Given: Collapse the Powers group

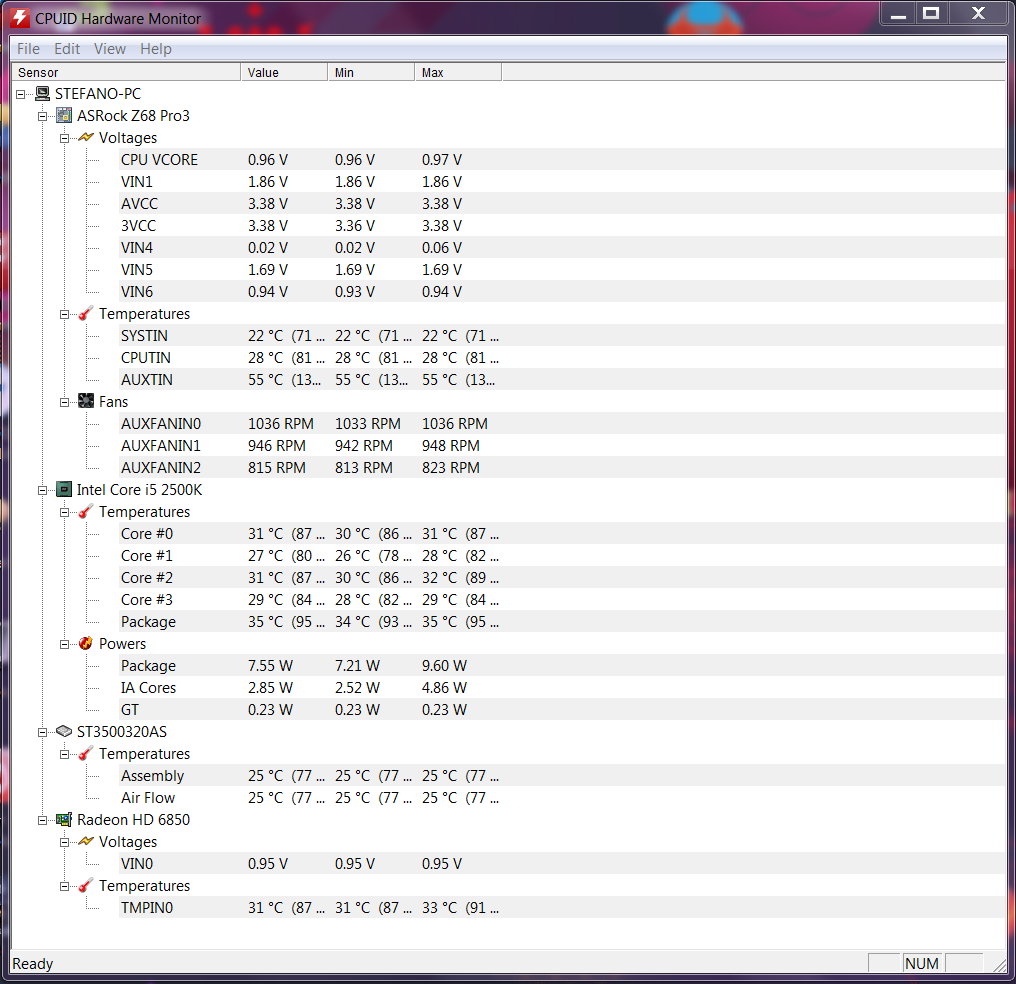Looking at the screenshot, I should tap(64, 645).
